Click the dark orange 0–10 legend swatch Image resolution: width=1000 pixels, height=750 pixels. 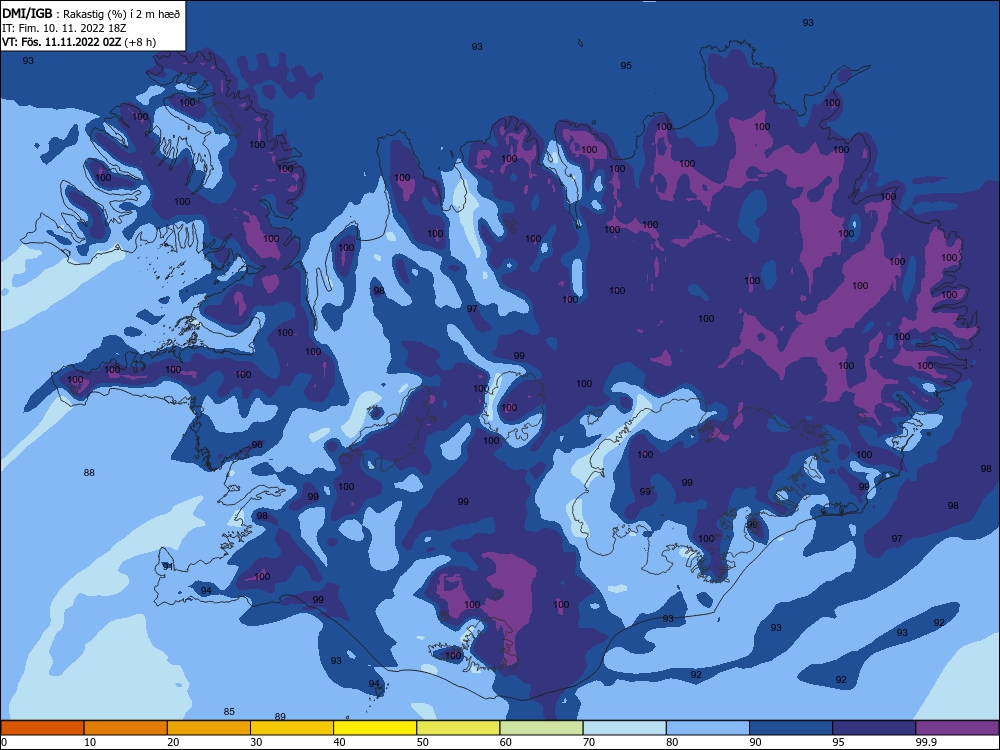point(42,728)
